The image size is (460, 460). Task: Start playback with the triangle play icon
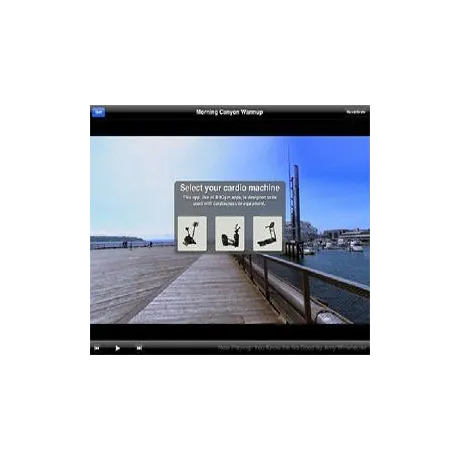point(117,348)
